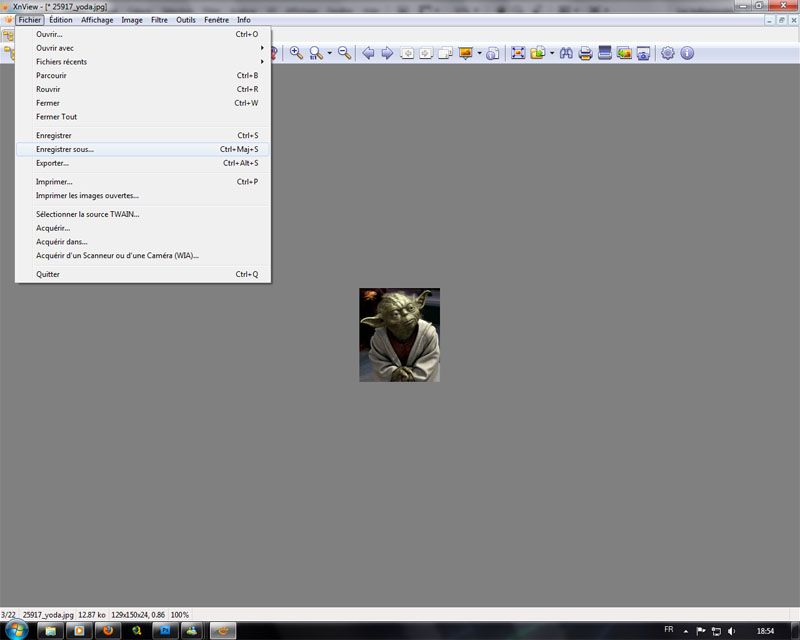Image resolution: width=800 pixels, height=640 pixels.
Task: Select Parcourir in the menu
Action: click(x=143, y=76)
